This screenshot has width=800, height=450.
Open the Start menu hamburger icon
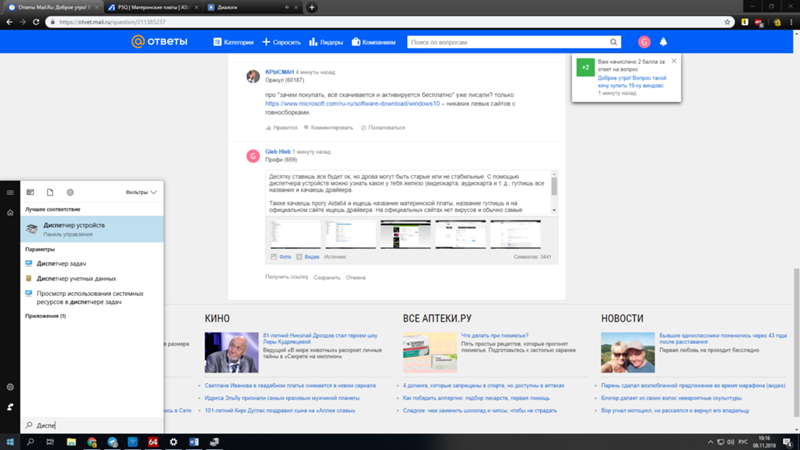point(10,192)
